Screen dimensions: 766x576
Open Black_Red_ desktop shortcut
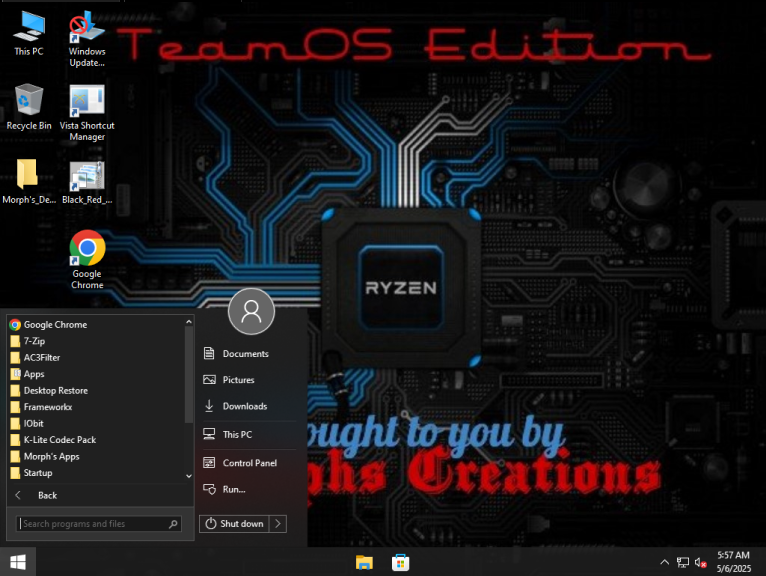pos(87,182)
